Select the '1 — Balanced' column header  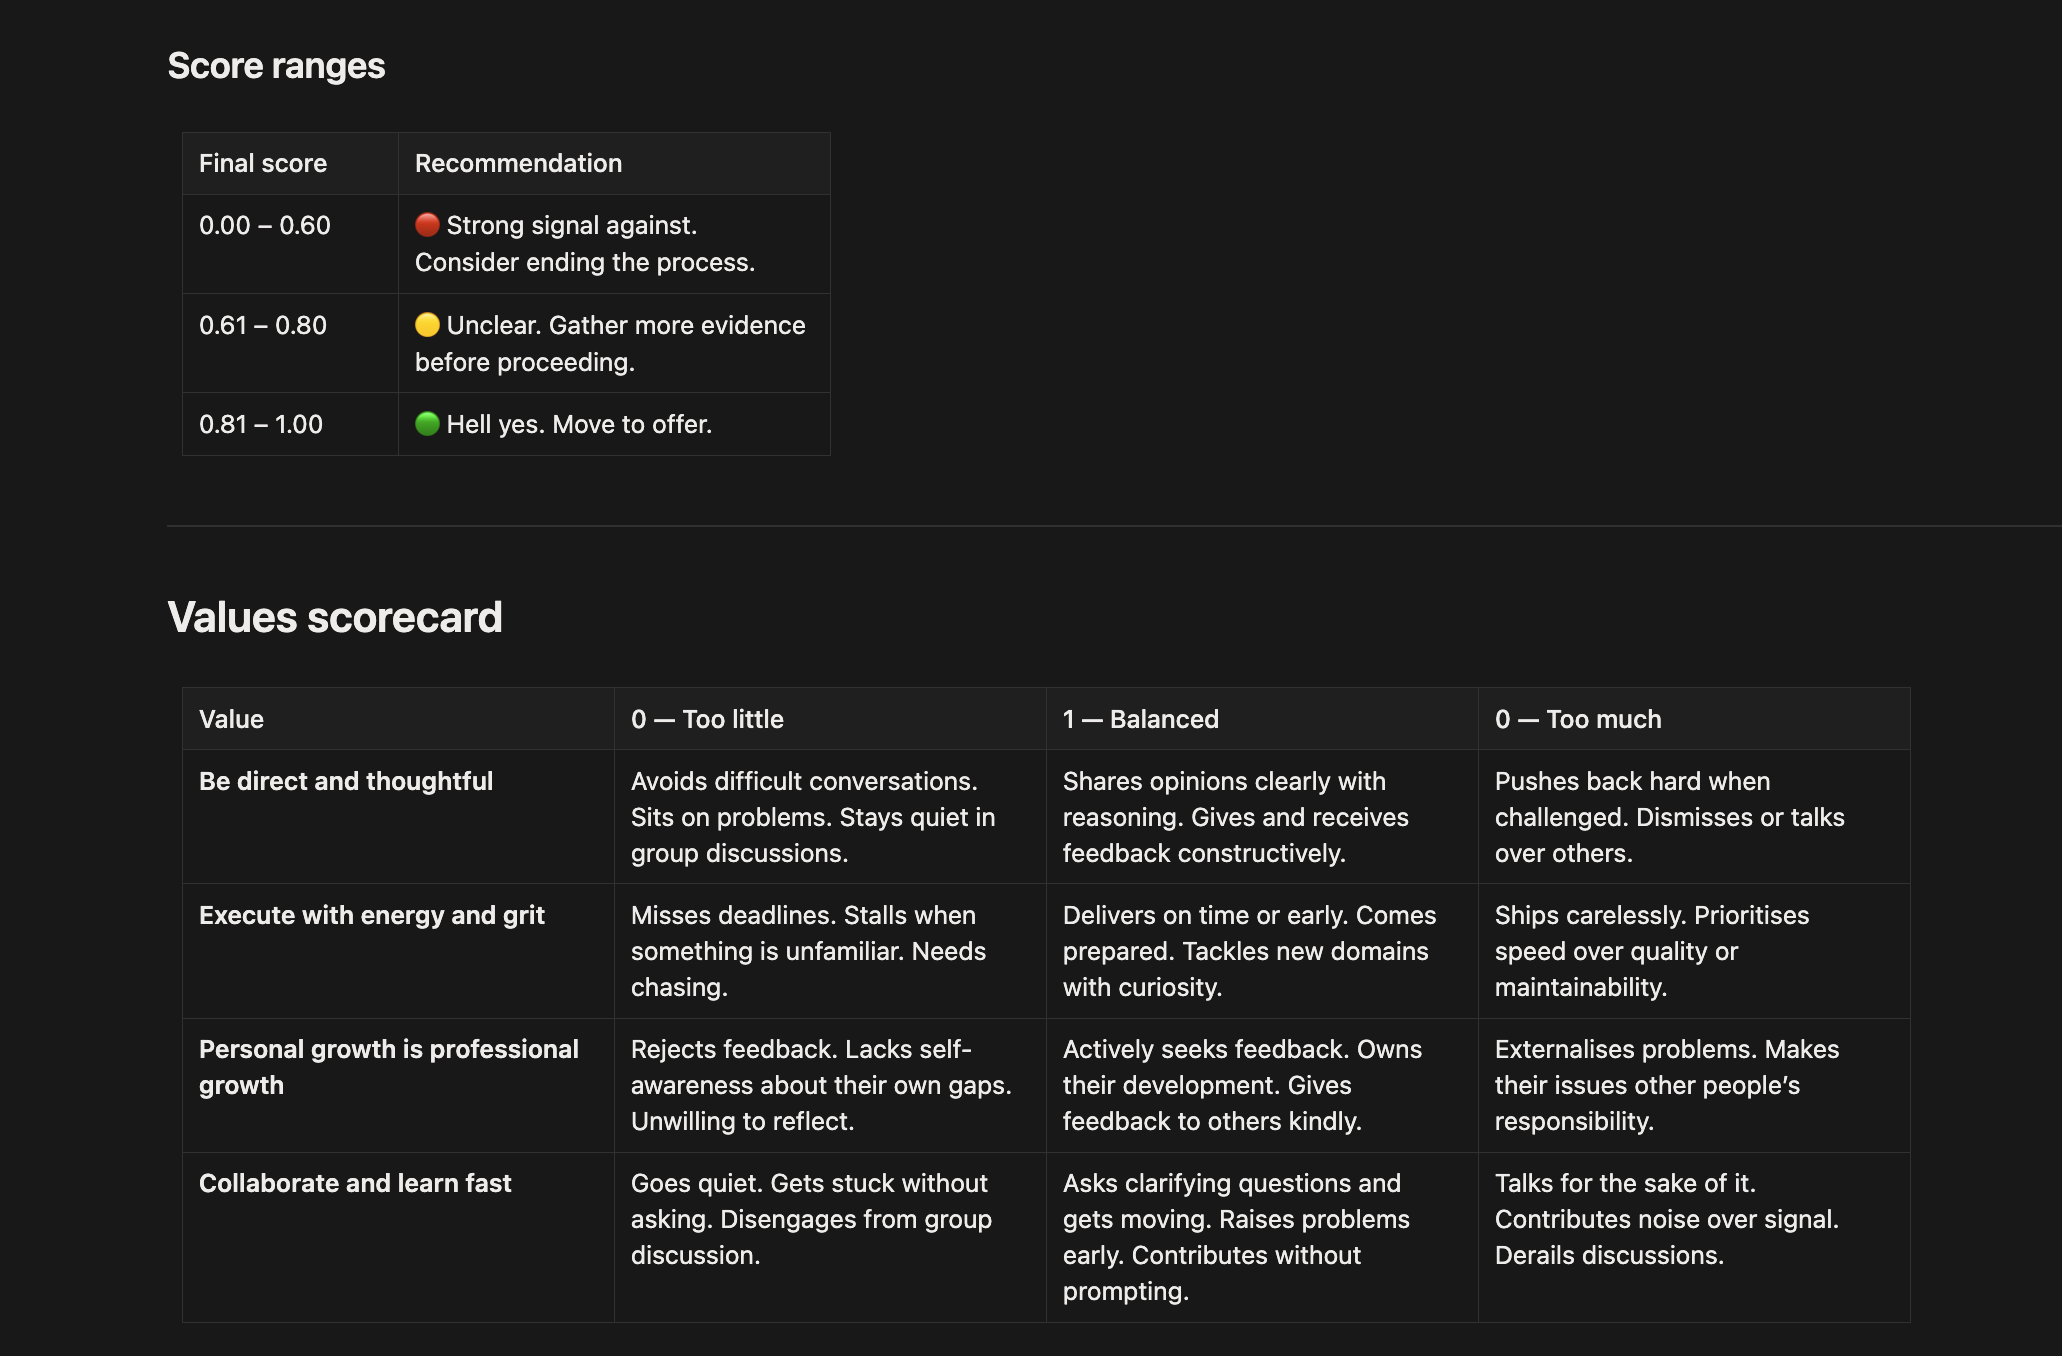coord(1140,719)
